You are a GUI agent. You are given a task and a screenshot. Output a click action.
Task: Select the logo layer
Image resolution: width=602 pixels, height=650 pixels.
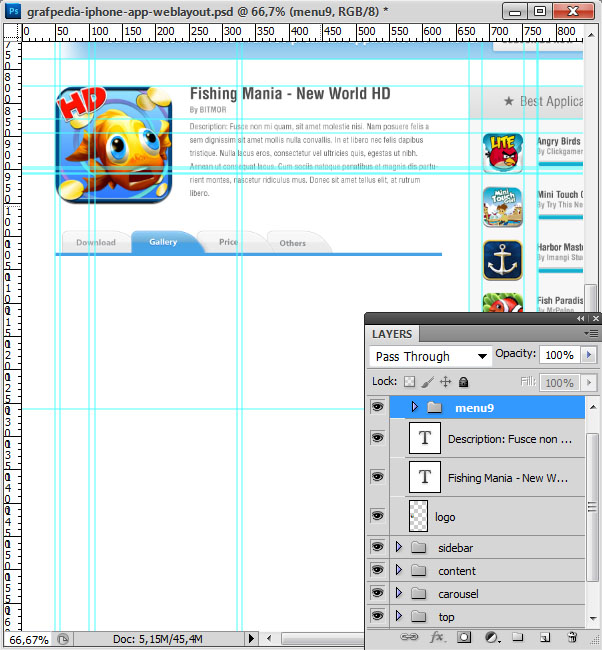pyautogui.click(x=487, y=516)
